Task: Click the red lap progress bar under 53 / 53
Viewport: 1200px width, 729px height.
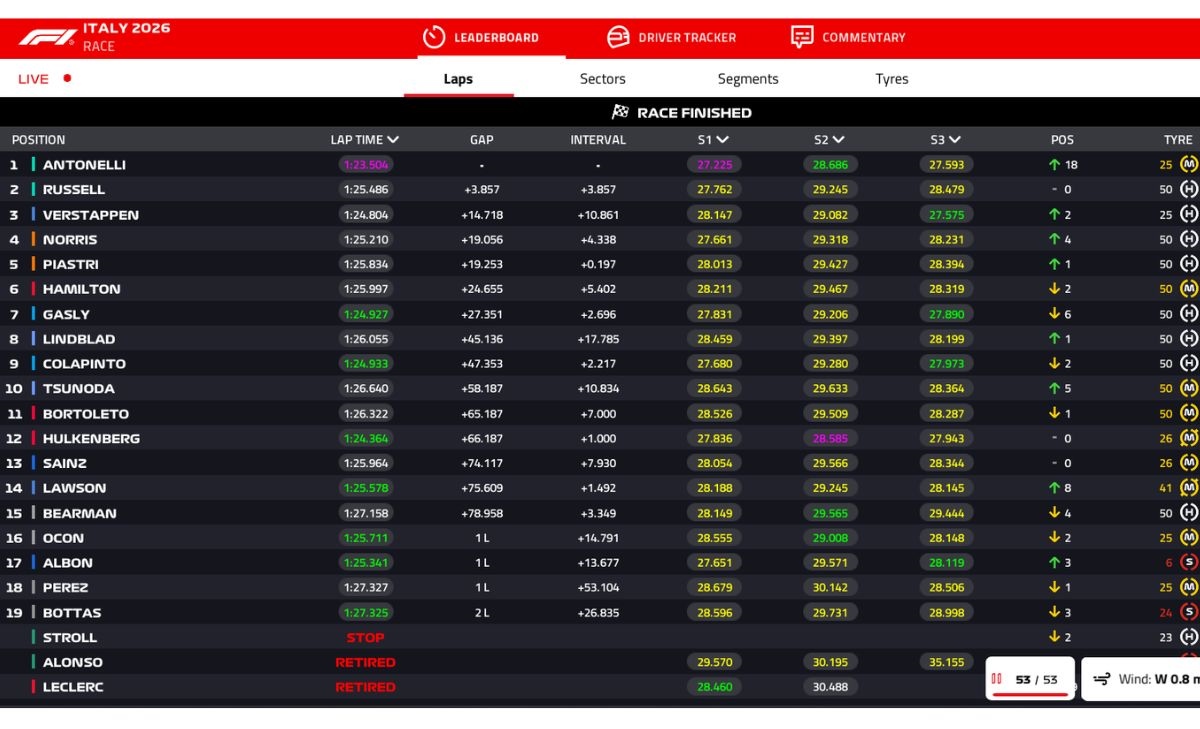Action: [x=1029, y=693]
